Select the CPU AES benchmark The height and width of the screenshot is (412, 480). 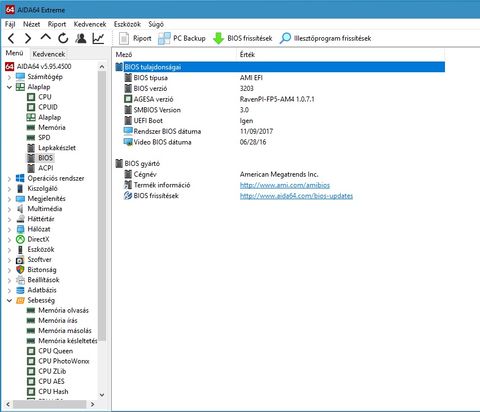point(46,381)
